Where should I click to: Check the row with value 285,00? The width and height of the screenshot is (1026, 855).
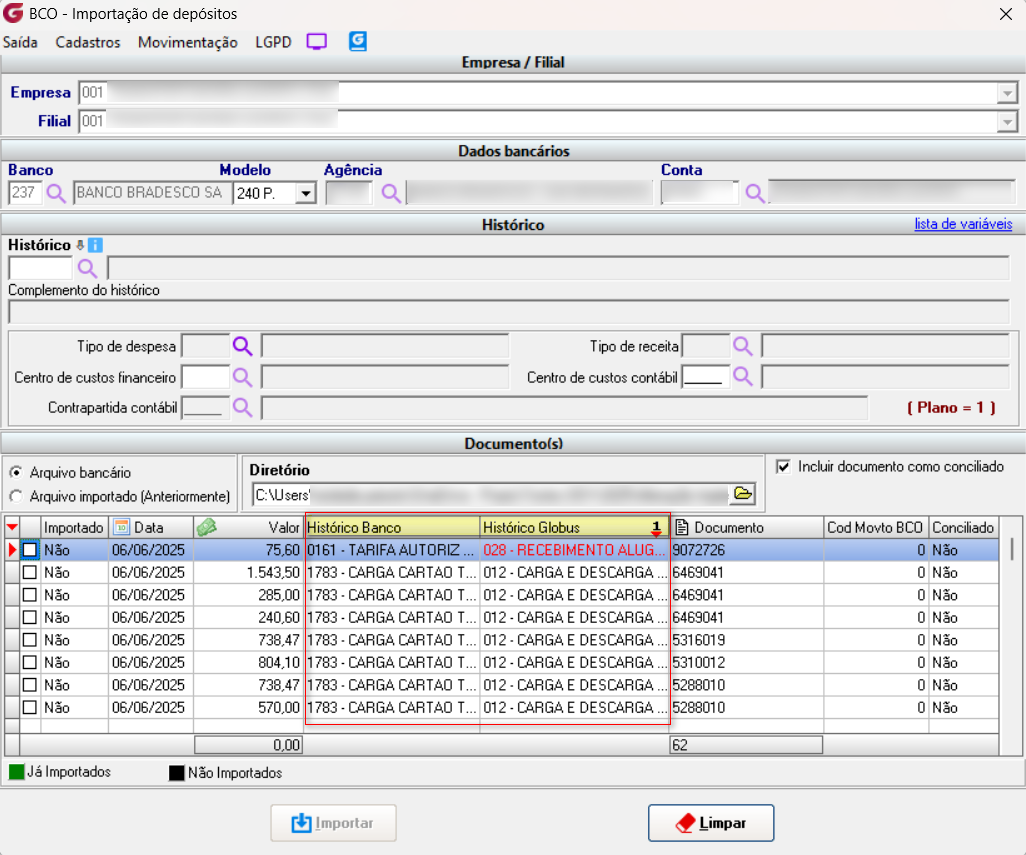(x=29, y=595)
